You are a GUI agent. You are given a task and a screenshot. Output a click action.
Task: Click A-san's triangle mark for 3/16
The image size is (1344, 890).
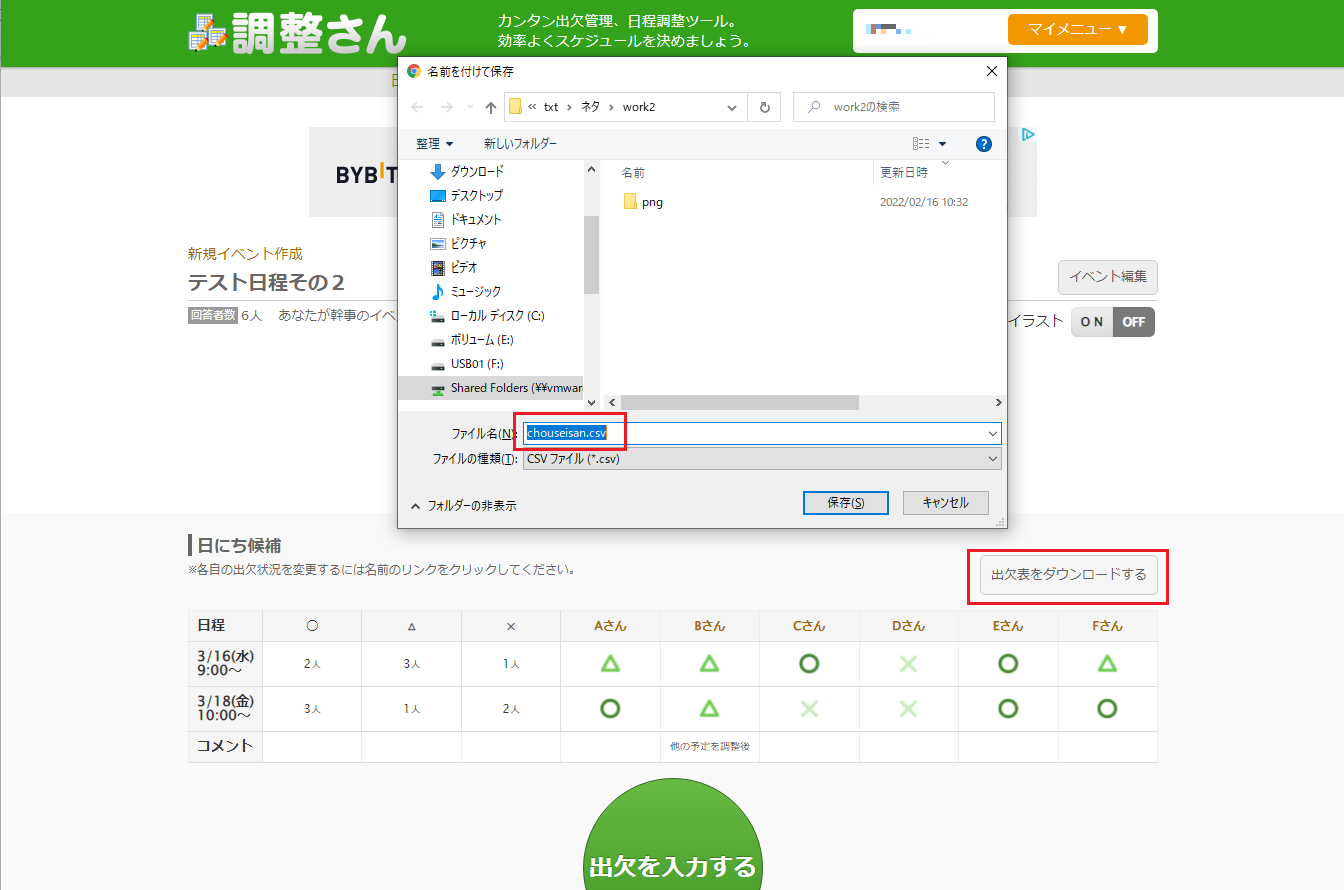pyautogui.click(x=610, y=663)
